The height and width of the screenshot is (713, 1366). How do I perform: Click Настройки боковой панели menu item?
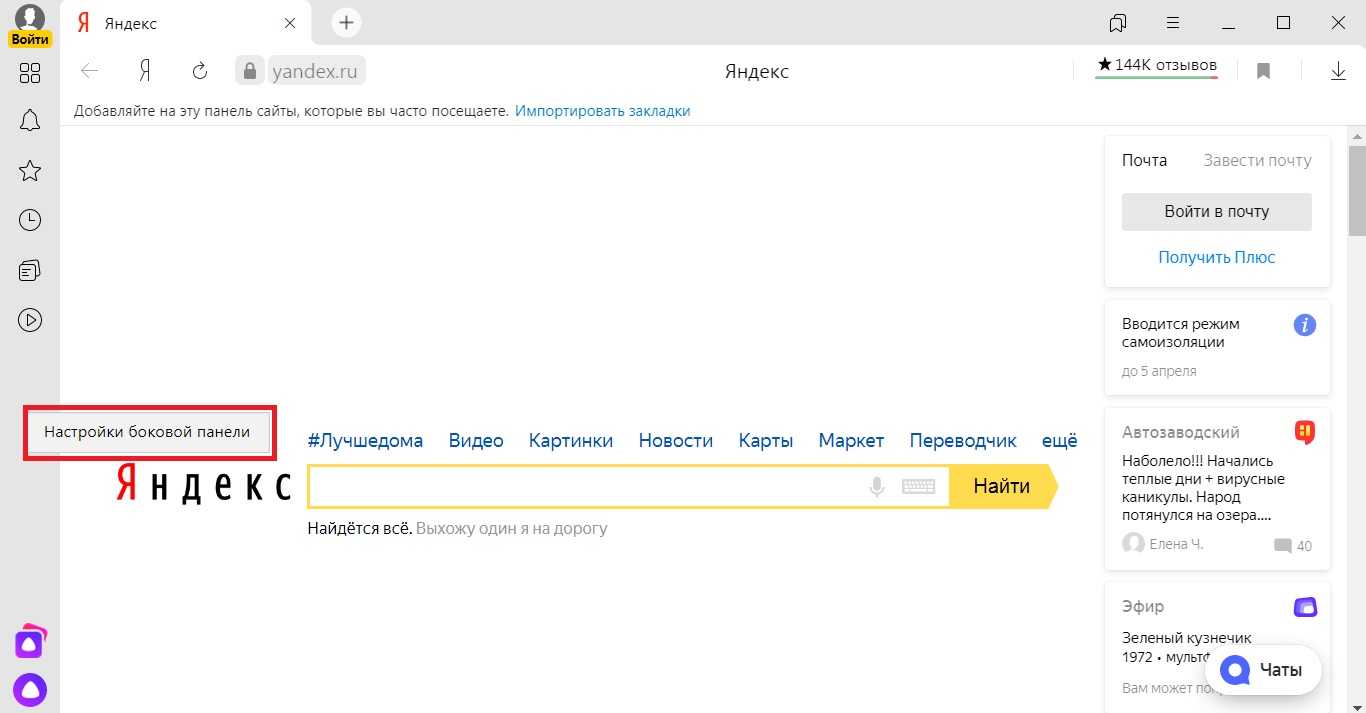tap(147, 432)
